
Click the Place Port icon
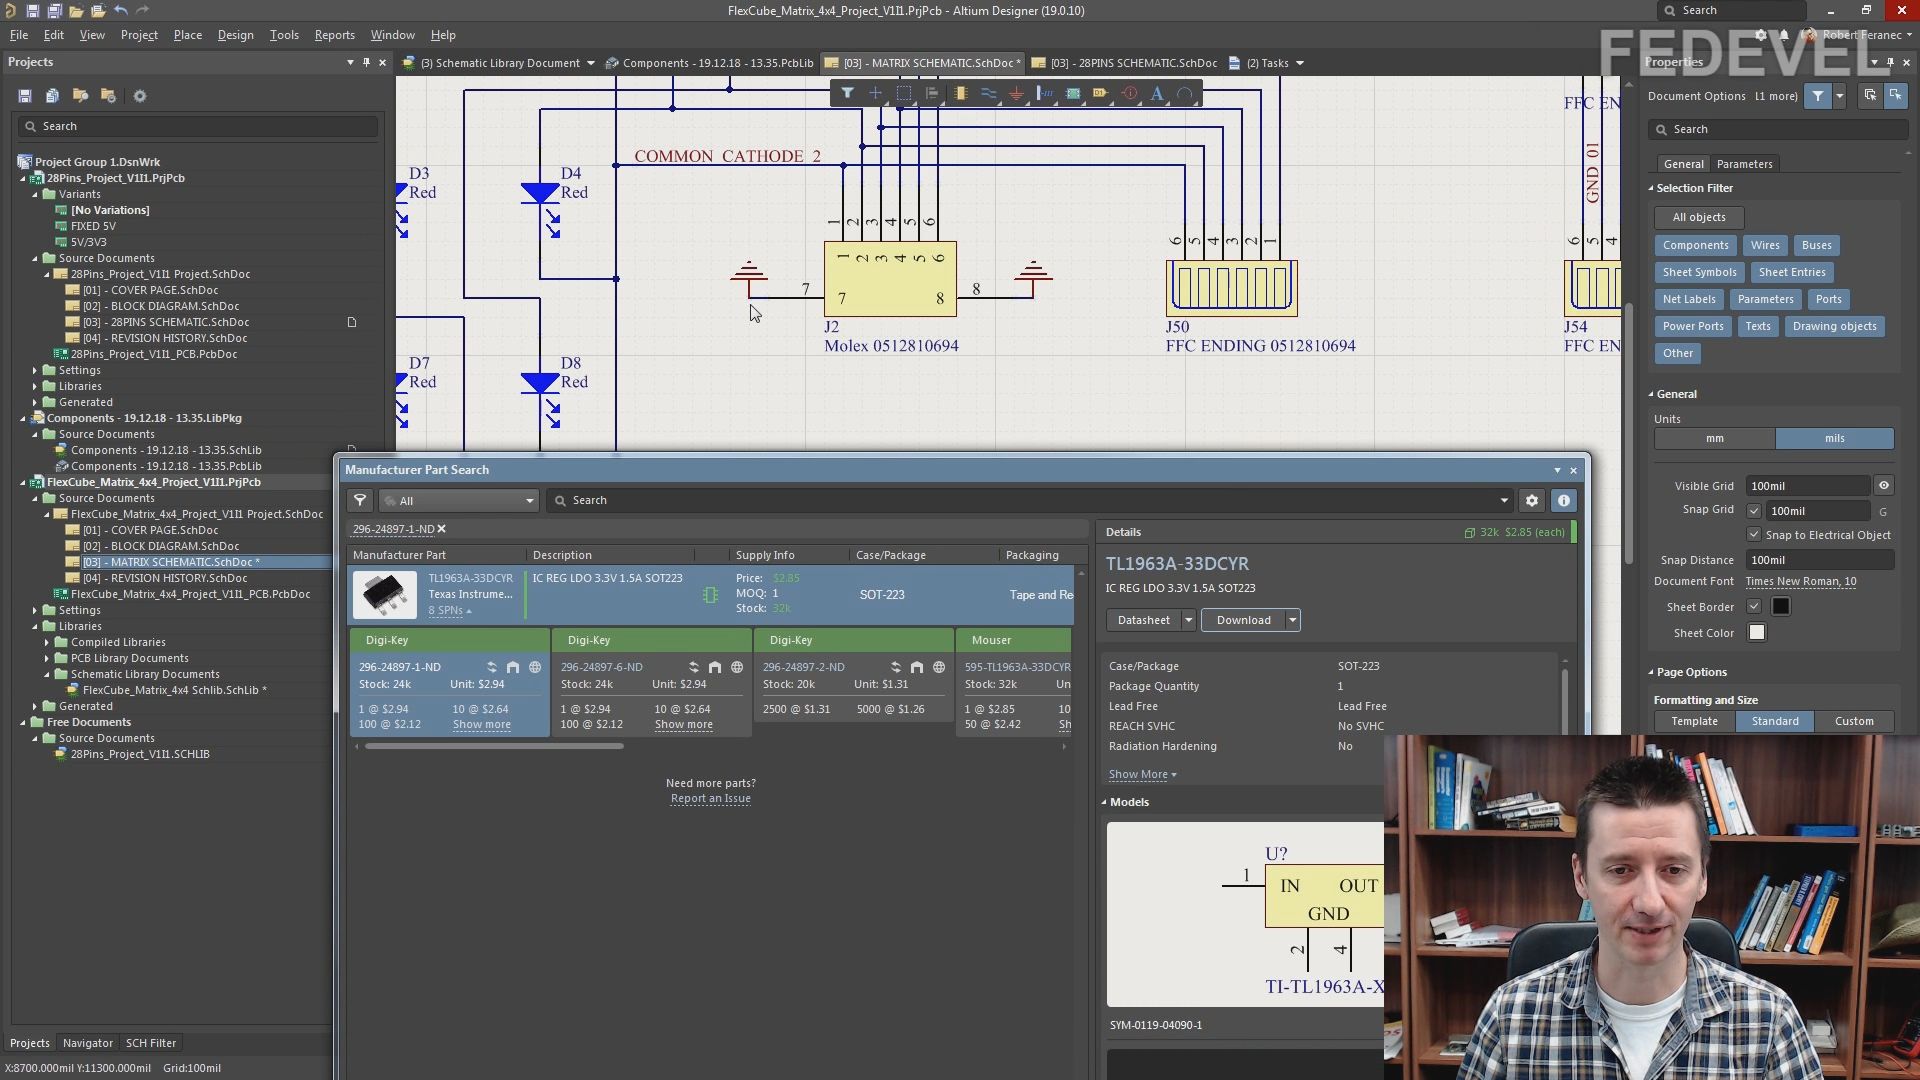point(1101,93)
